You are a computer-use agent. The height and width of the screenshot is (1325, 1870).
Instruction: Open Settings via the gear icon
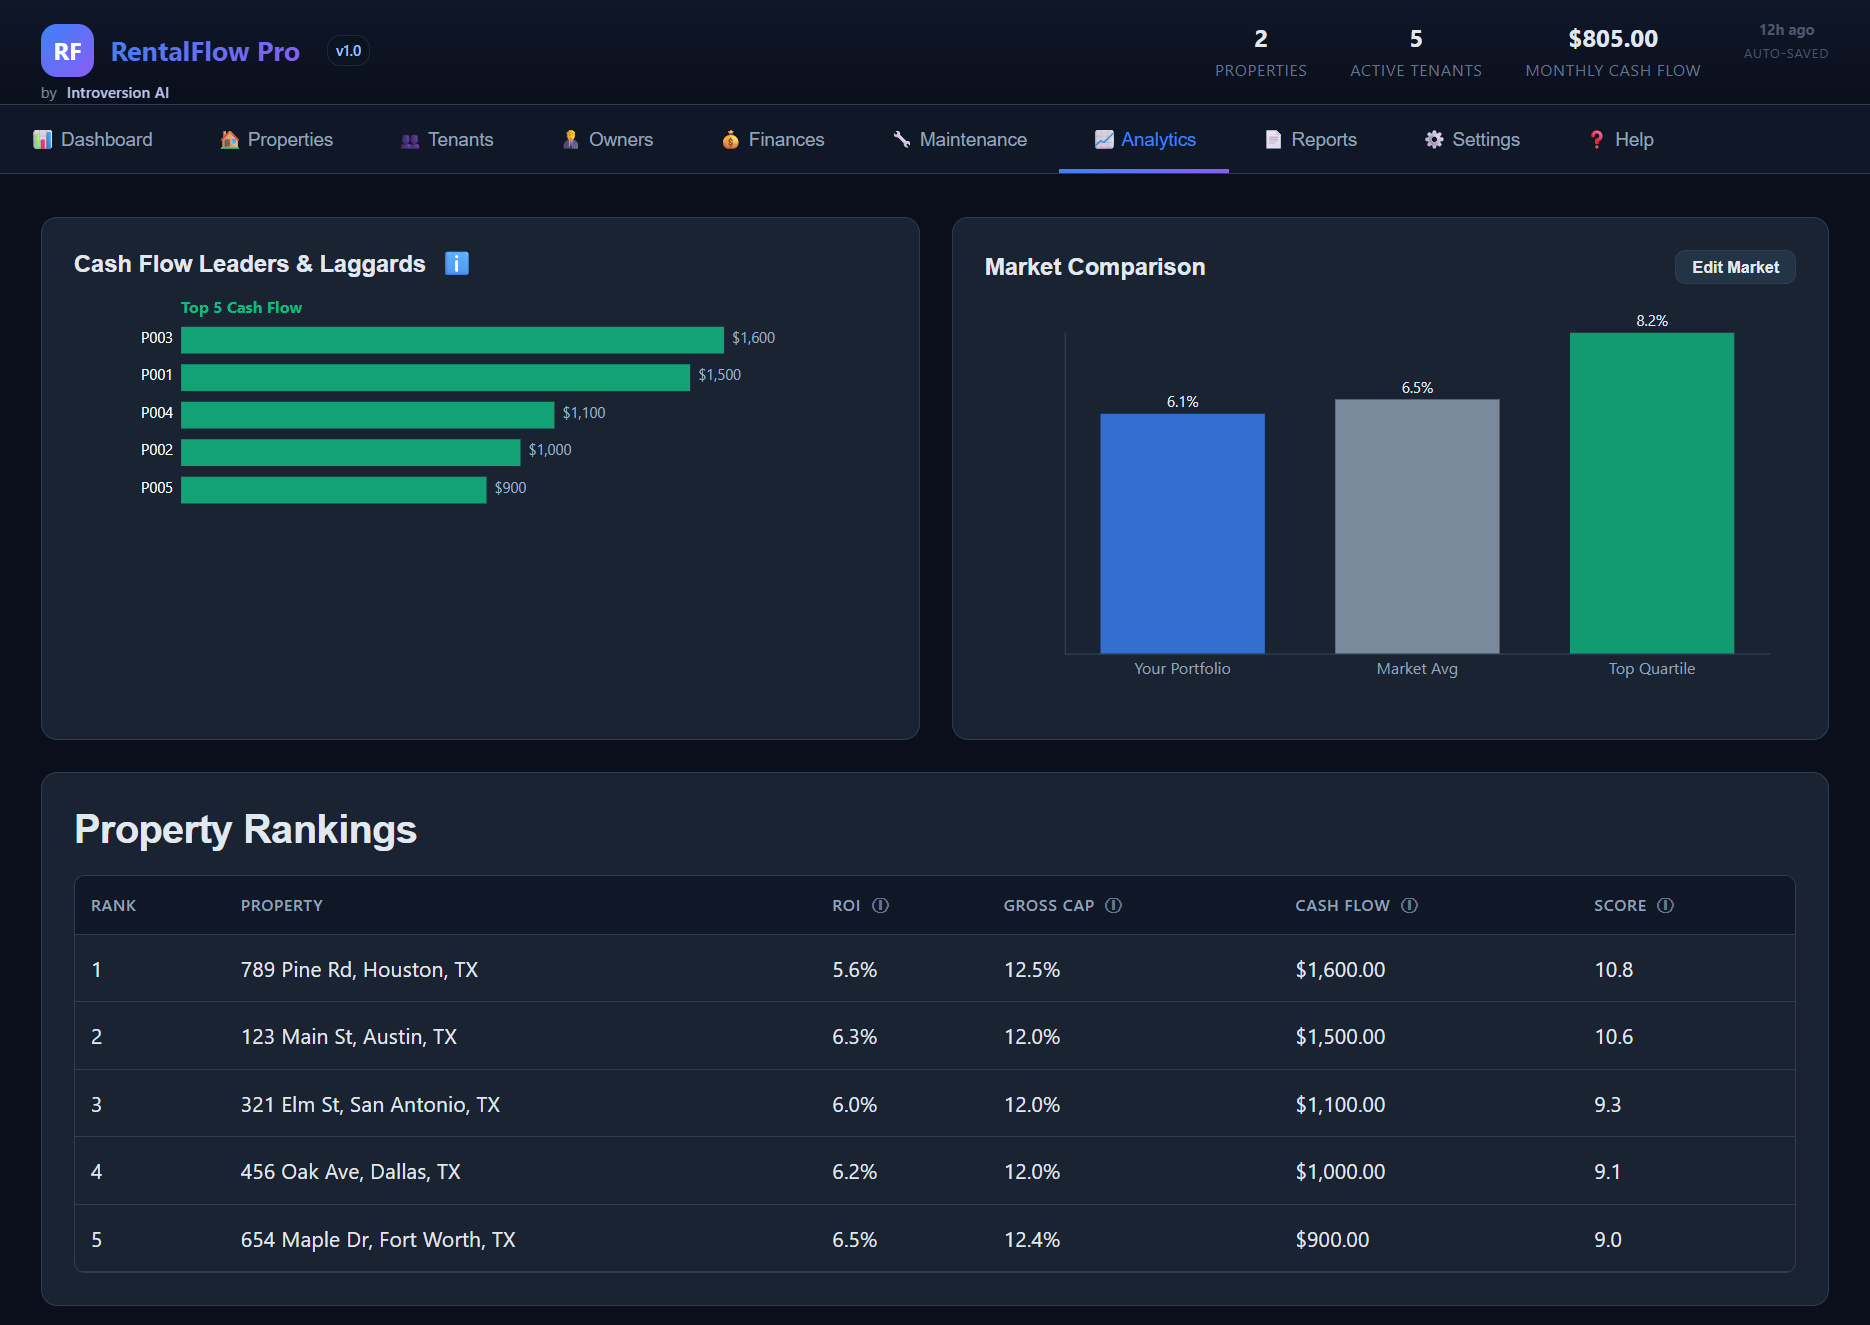[1433, 139]
